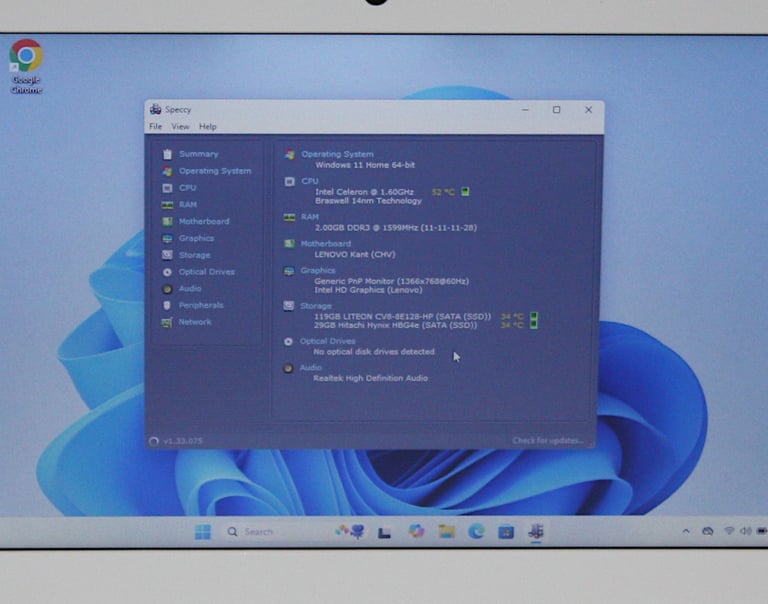Viewport: 768px width, 604px height.
Task: Click the Network icon in sidebar
Action: click(x=167, y=322)
